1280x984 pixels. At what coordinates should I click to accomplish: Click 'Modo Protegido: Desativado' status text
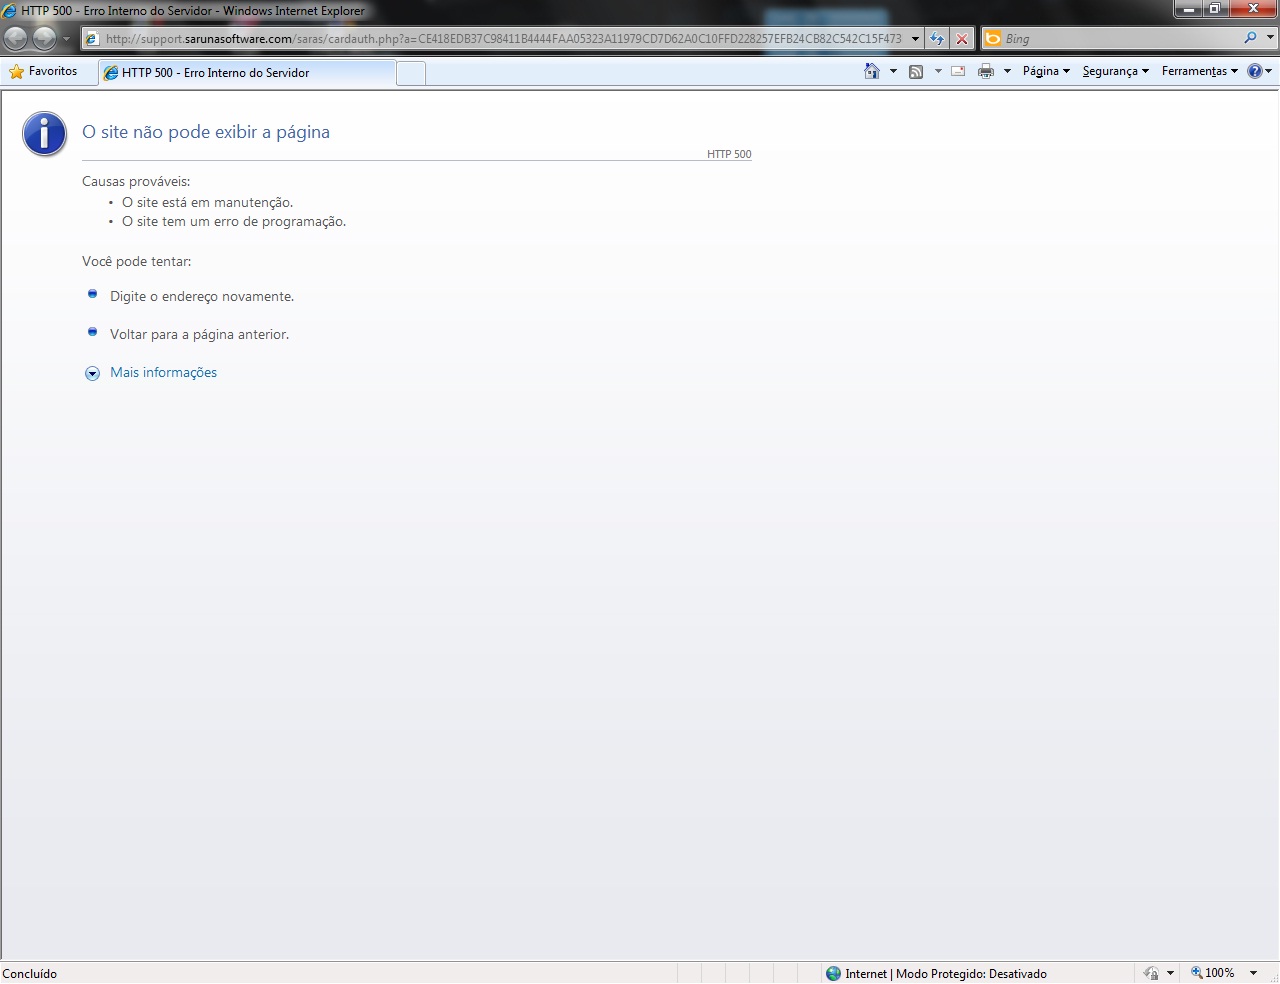pyautogui.click(x=971, y=973)
